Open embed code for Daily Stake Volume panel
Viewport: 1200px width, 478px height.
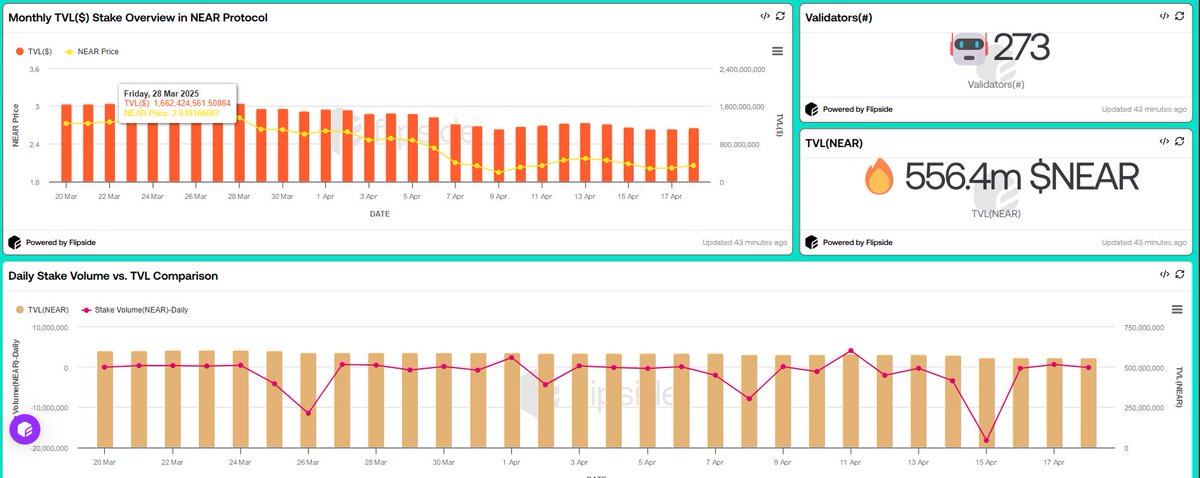[1165, 274]
